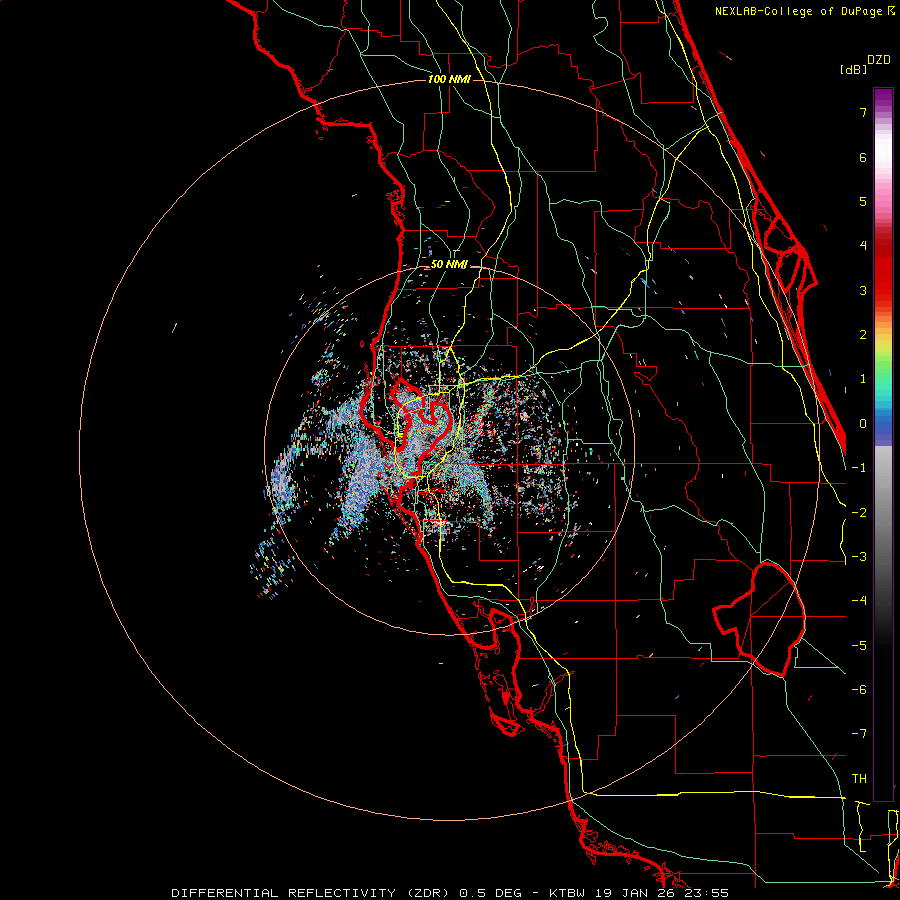Click the 6 value on color scale
The image size is (900, 900).
(x=863, y=157)
